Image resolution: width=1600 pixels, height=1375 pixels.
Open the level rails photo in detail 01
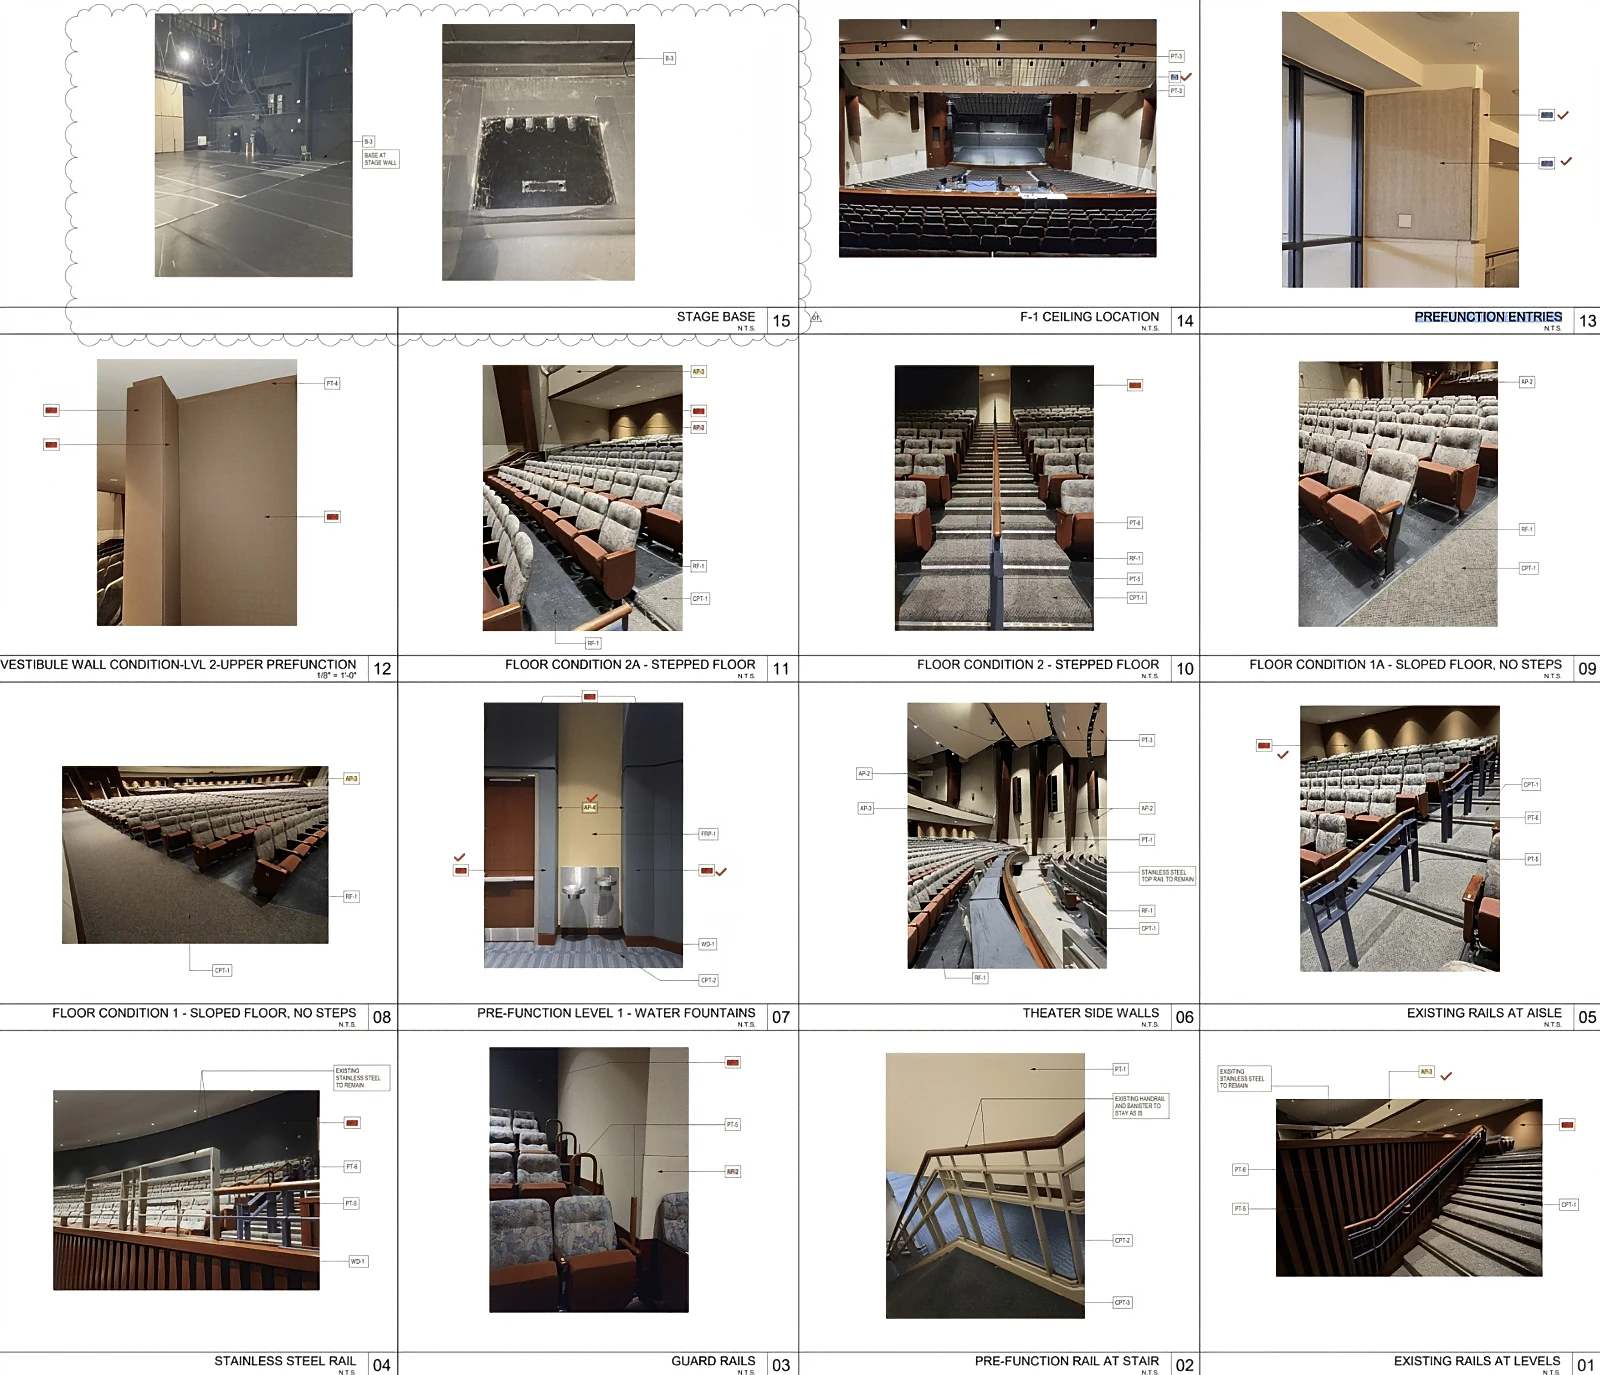tap(1409, 1188)
